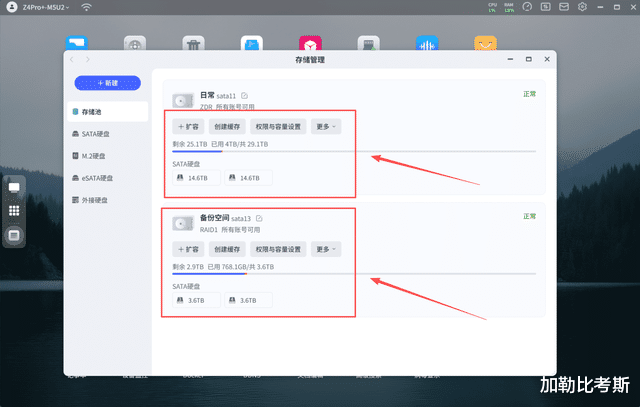Click the Wi-Fi connection status icon
Viewport: 640px width, 407px height.
[86, 7]
